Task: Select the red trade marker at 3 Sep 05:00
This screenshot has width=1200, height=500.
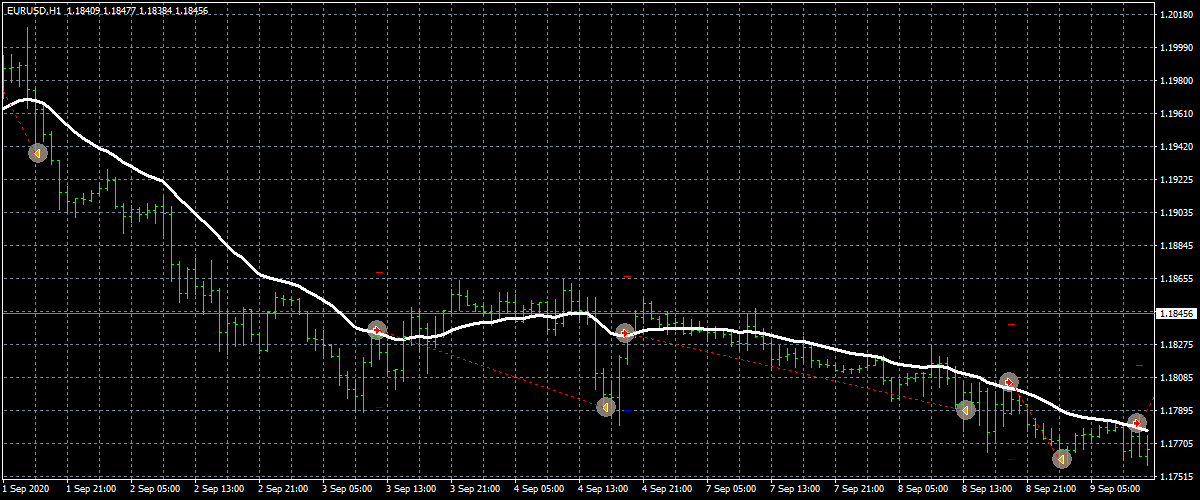Action: (376, 329)
